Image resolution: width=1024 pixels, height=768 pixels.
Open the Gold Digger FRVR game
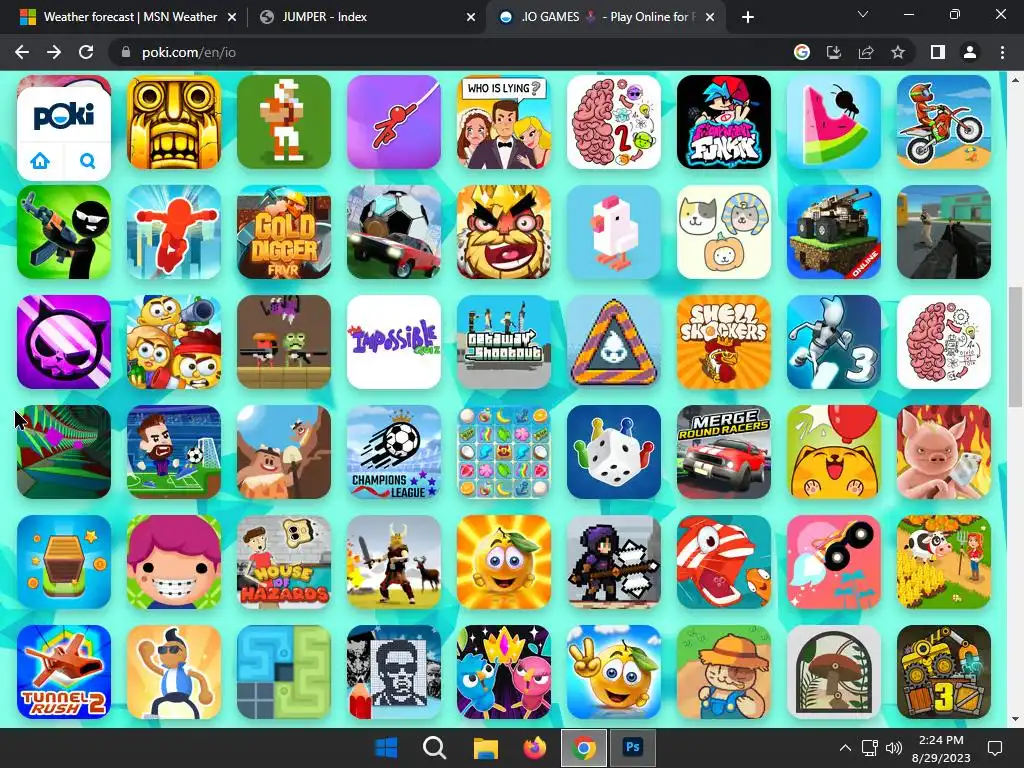pos(283,232)
